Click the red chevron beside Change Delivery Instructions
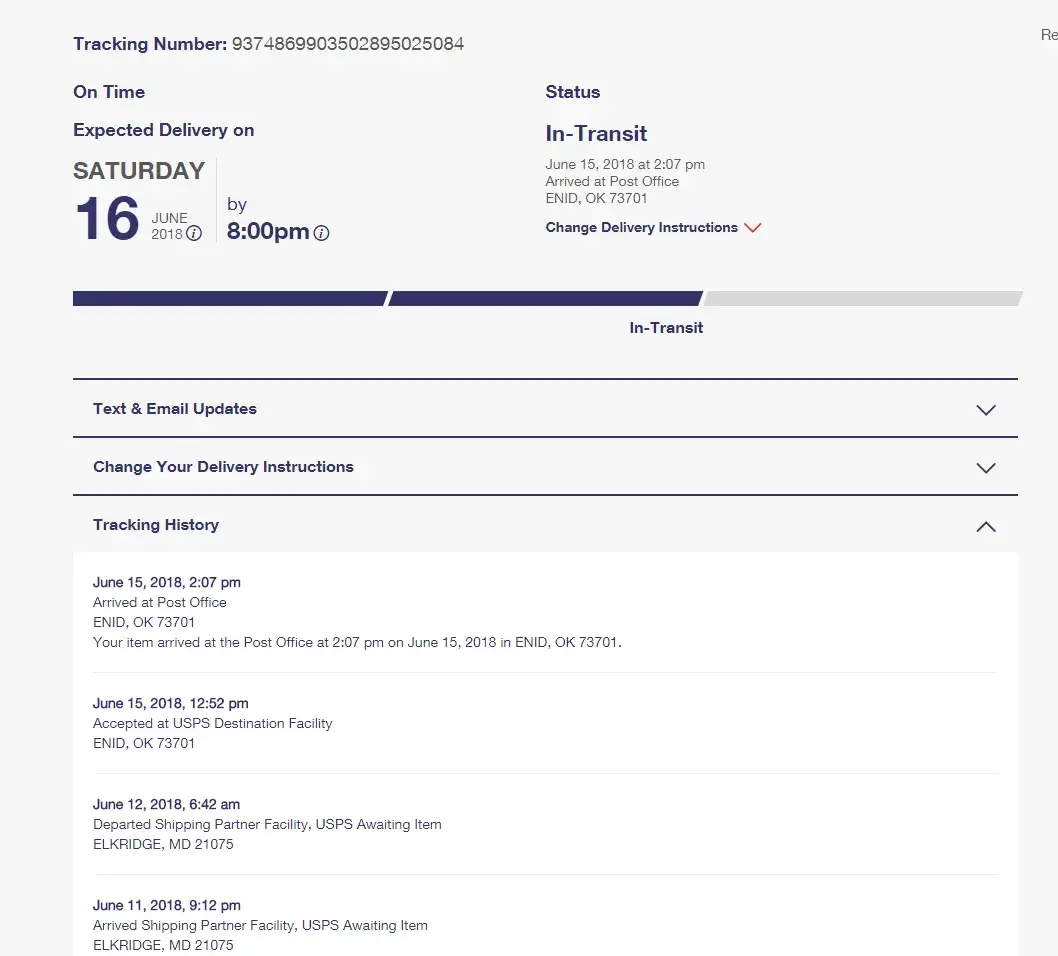Image resolution: width=1058 pixels, height=956 pixels. click(753, 228)
